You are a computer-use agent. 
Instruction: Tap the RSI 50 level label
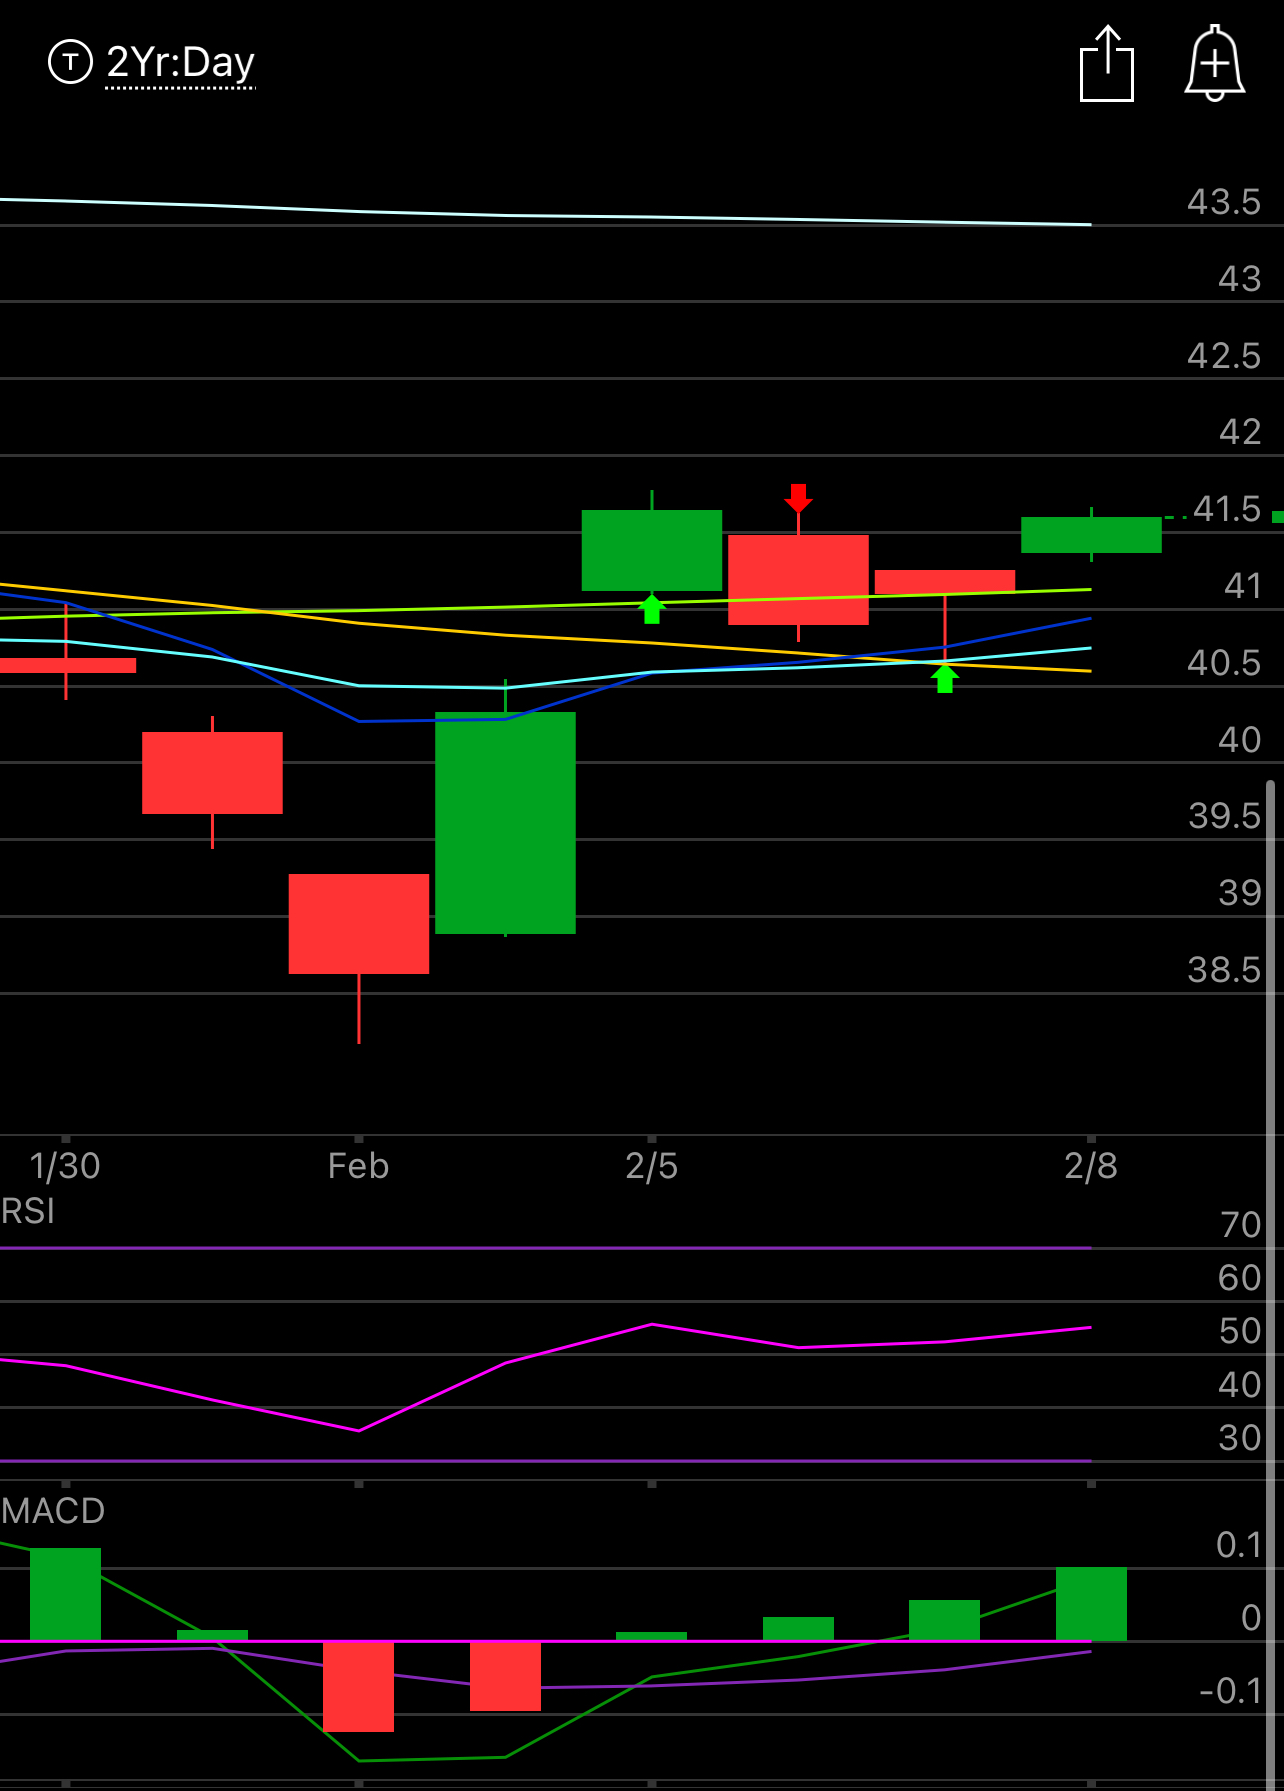(x=1241, y=1332)
